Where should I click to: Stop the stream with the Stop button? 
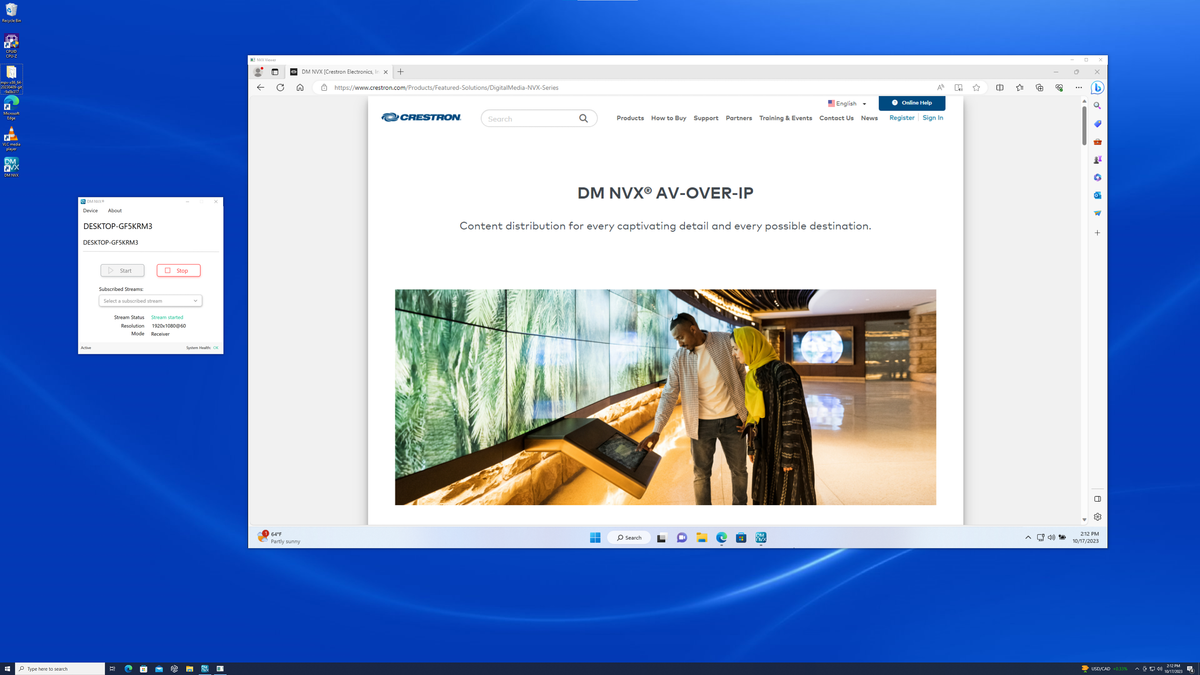(178, 270)
